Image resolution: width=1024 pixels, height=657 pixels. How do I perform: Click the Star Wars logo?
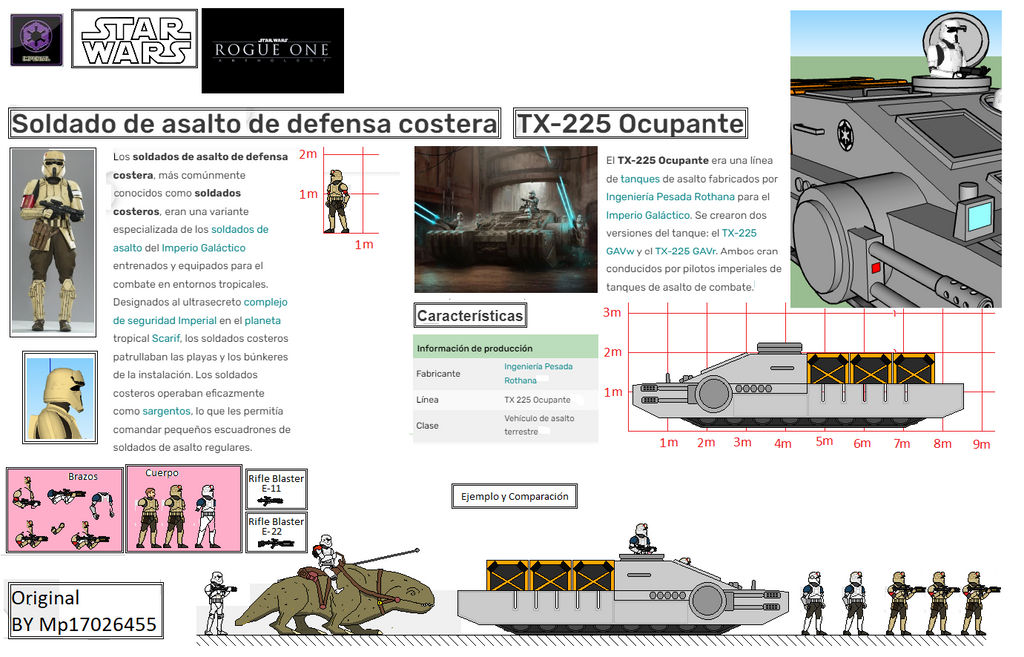pos(134,39)
